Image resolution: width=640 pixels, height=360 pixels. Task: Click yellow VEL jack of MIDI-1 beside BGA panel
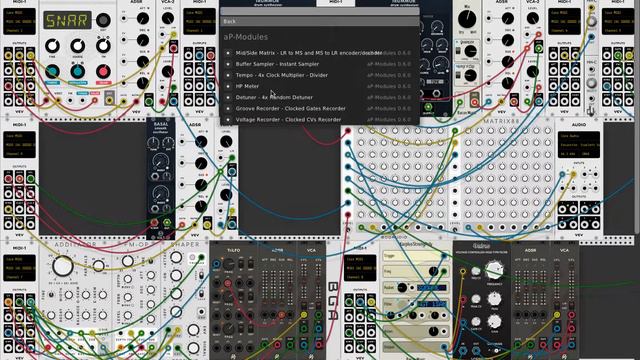pyautogui.click(x=371, y=302)
